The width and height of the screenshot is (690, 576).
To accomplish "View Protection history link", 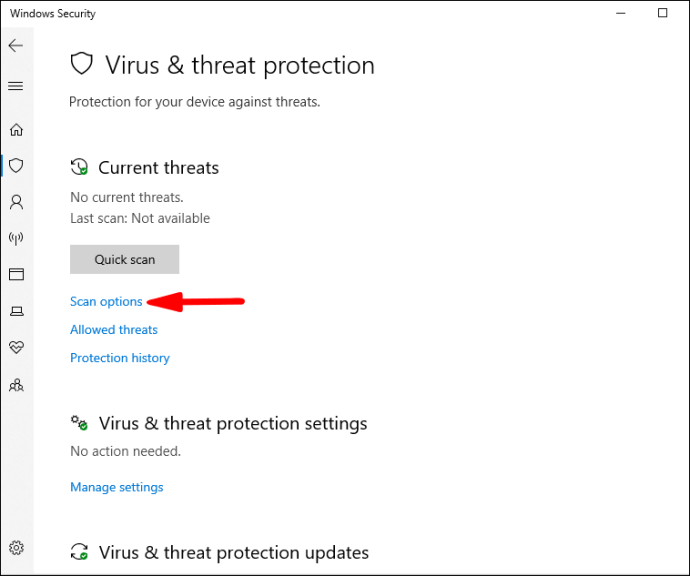I will pyautogui.click(x=120, y=358).
